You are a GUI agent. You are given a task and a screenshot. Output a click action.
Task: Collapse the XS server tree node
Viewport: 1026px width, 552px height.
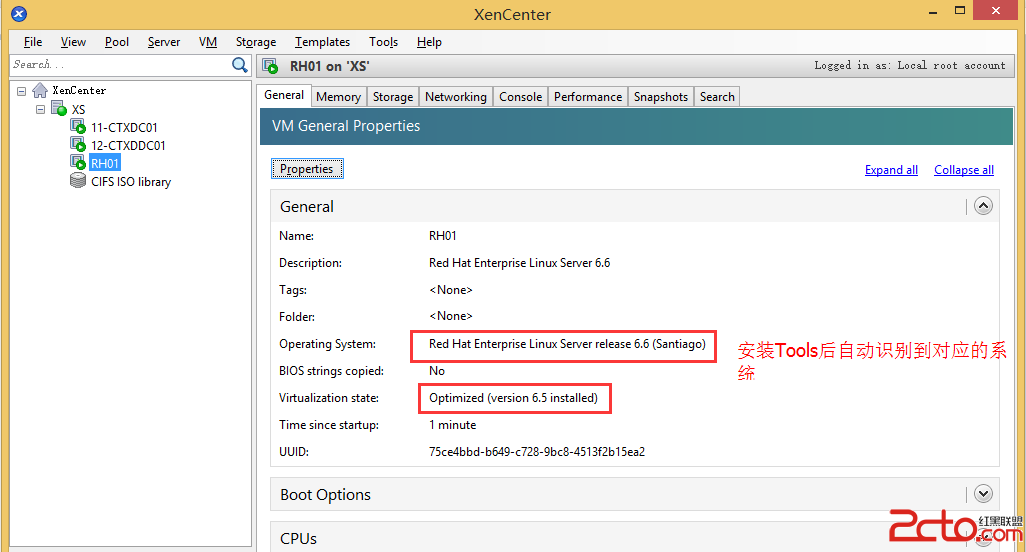point(41,109)
